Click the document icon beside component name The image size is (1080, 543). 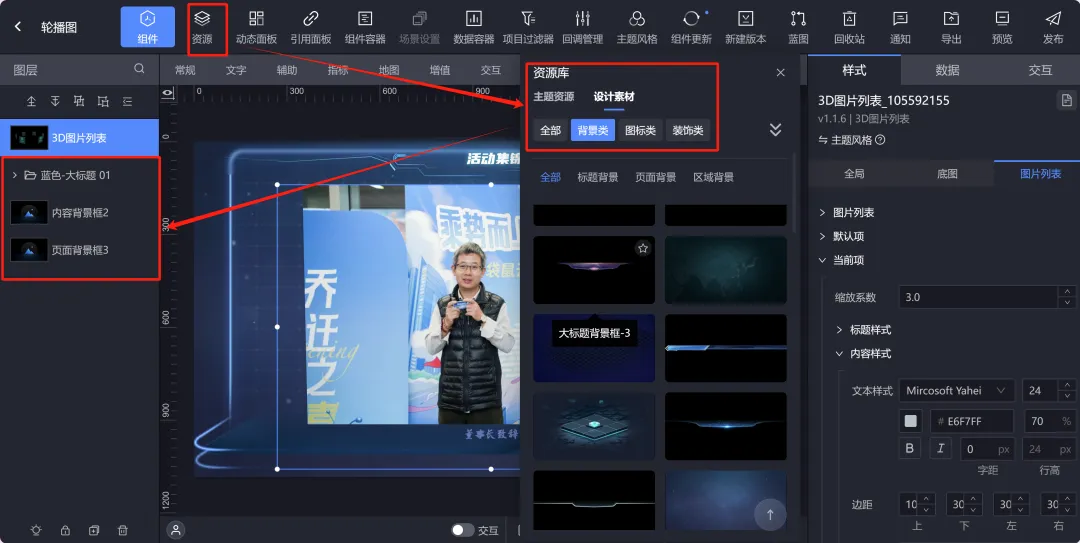click(1066, 101)
